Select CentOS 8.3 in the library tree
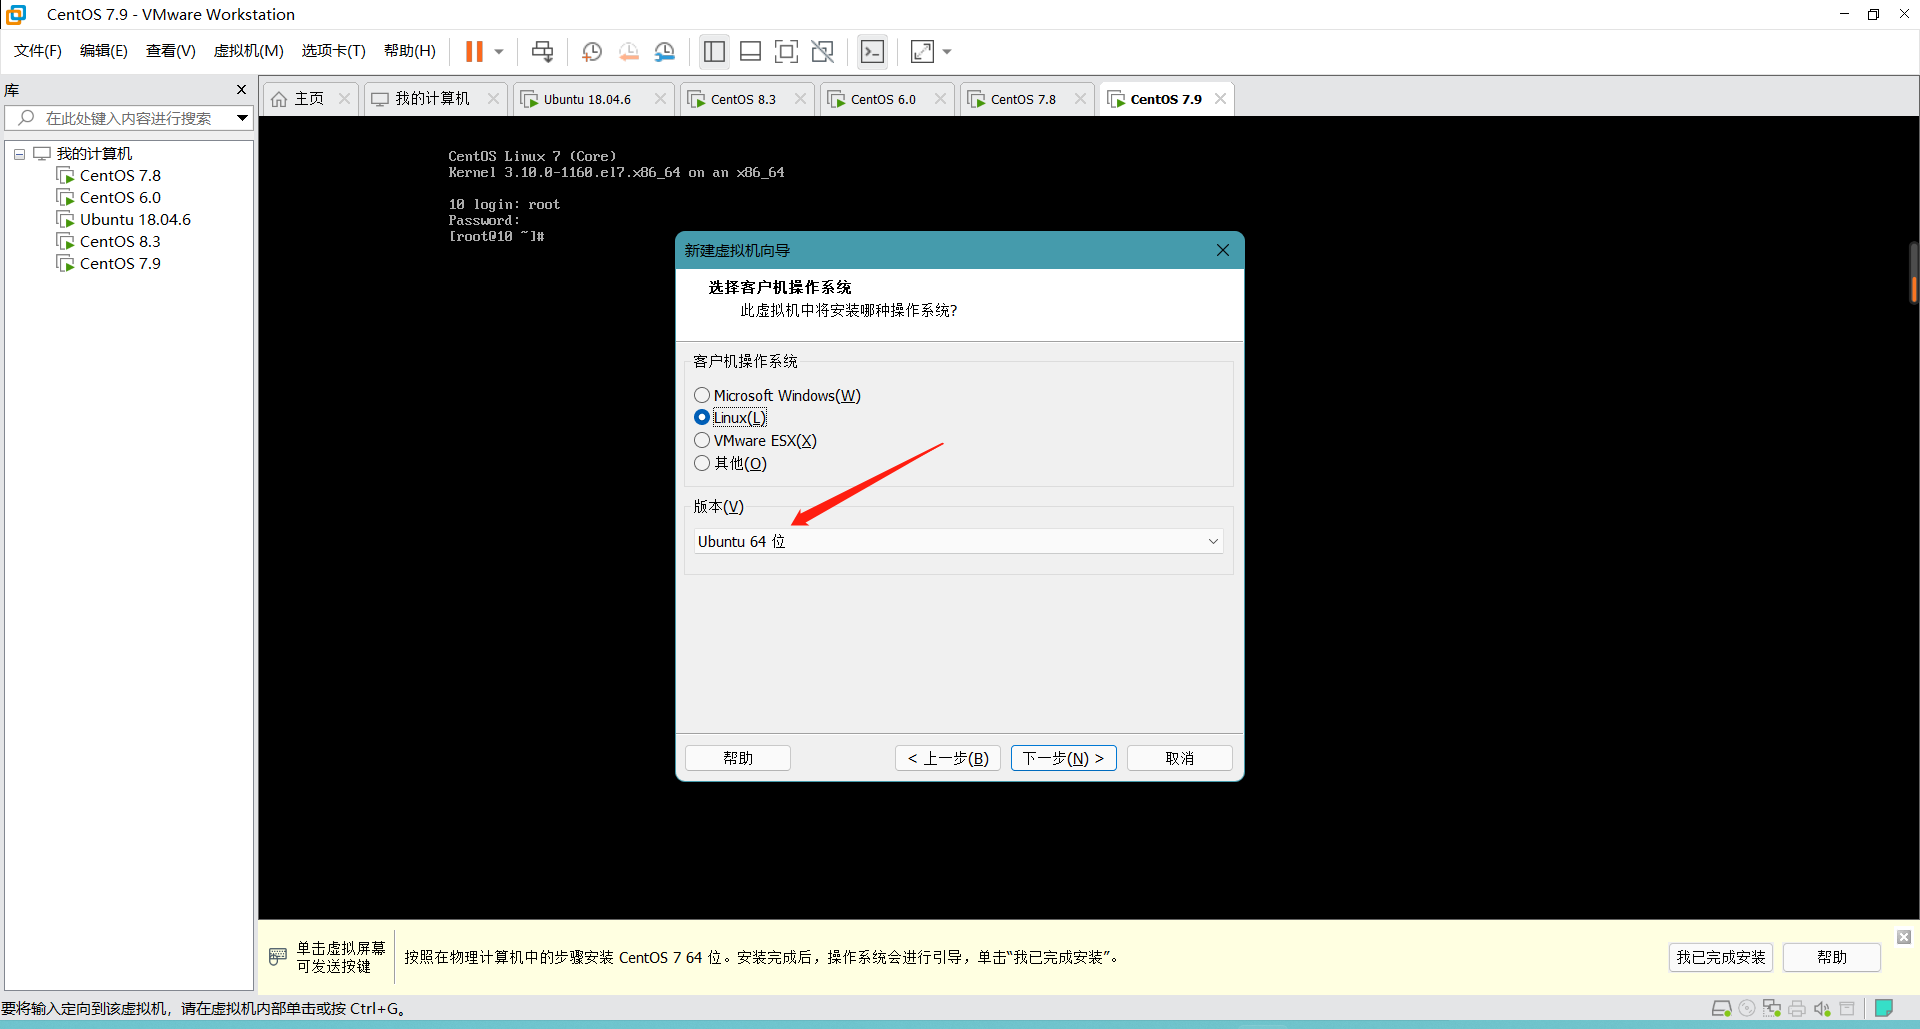Screen dimensions: 1920x1029 [x=120, y=242]
